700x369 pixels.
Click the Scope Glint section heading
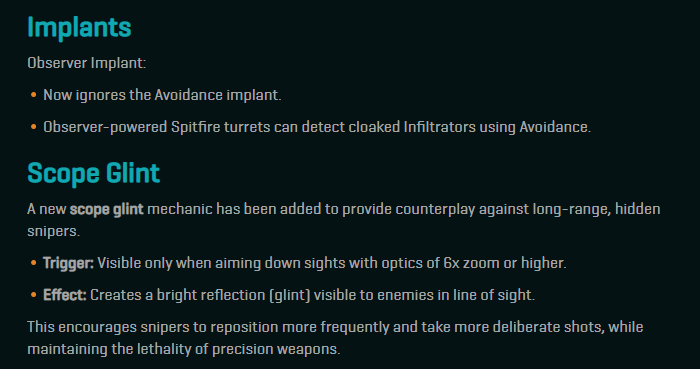coord(93,173)
